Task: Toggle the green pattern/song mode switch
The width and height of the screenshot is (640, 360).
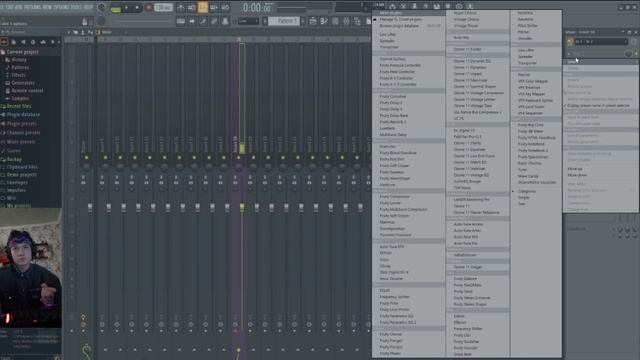Action: (x=116, y=8)
